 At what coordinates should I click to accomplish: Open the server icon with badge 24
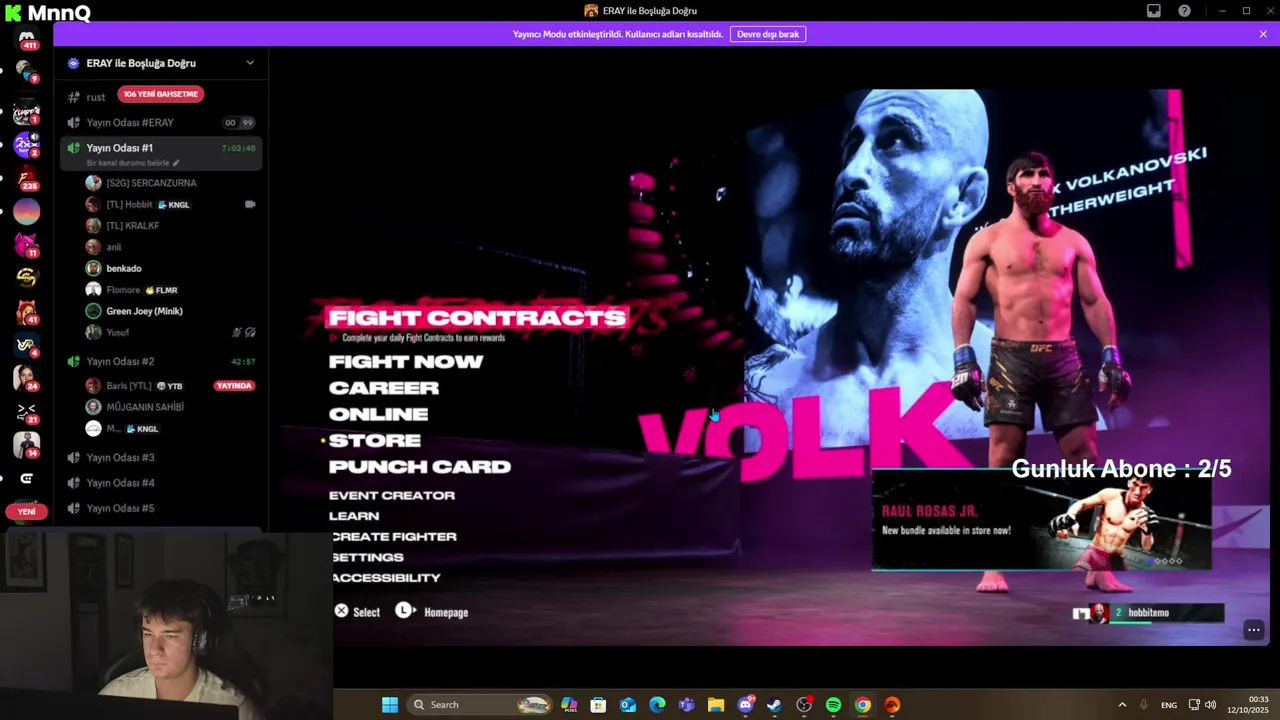pyautogui.click(x=27, y=378)
